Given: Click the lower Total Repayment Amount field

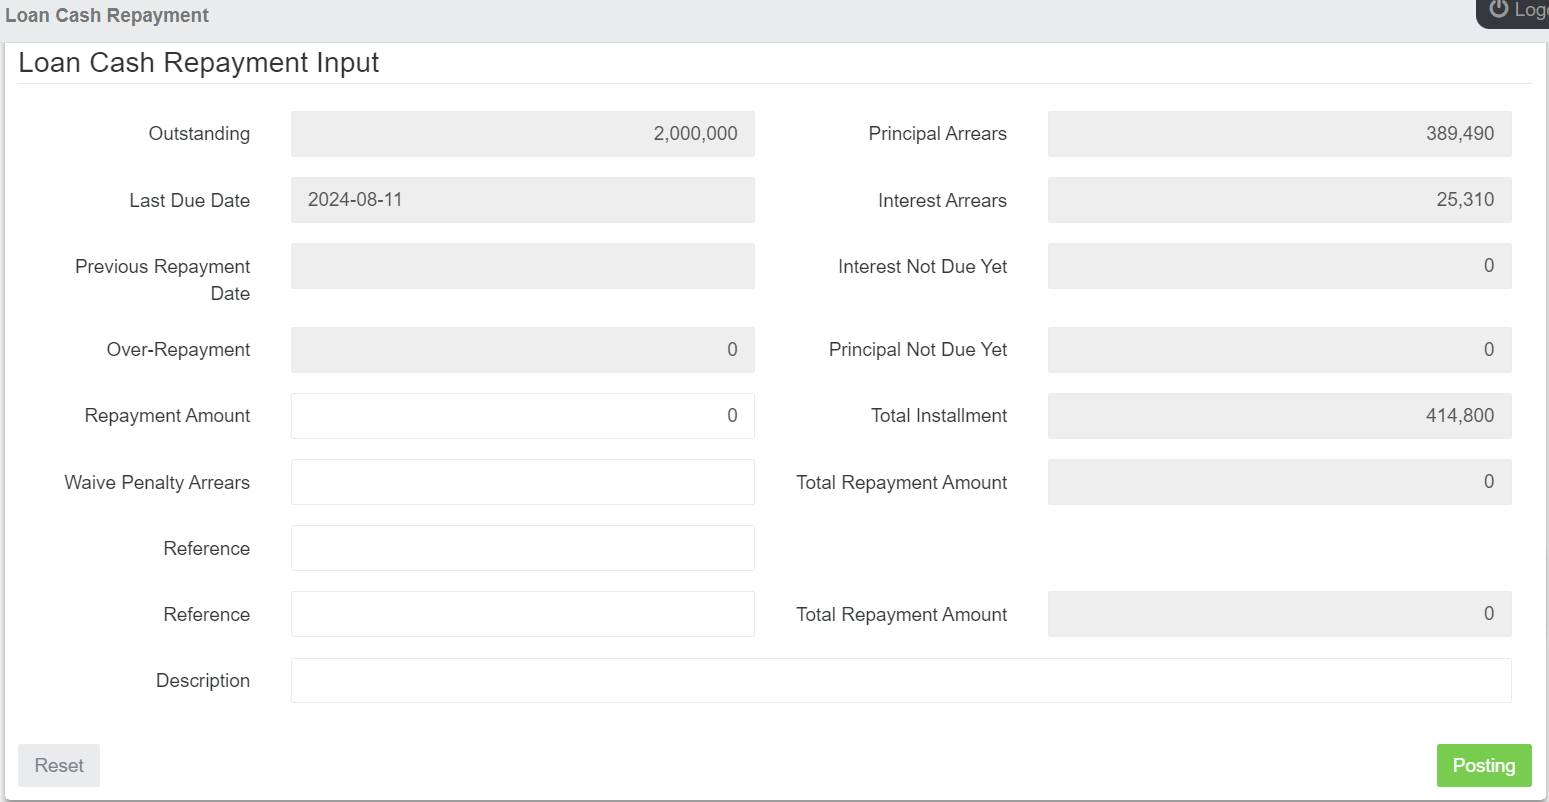Looking at the screenshot, I should point(1278,614).
